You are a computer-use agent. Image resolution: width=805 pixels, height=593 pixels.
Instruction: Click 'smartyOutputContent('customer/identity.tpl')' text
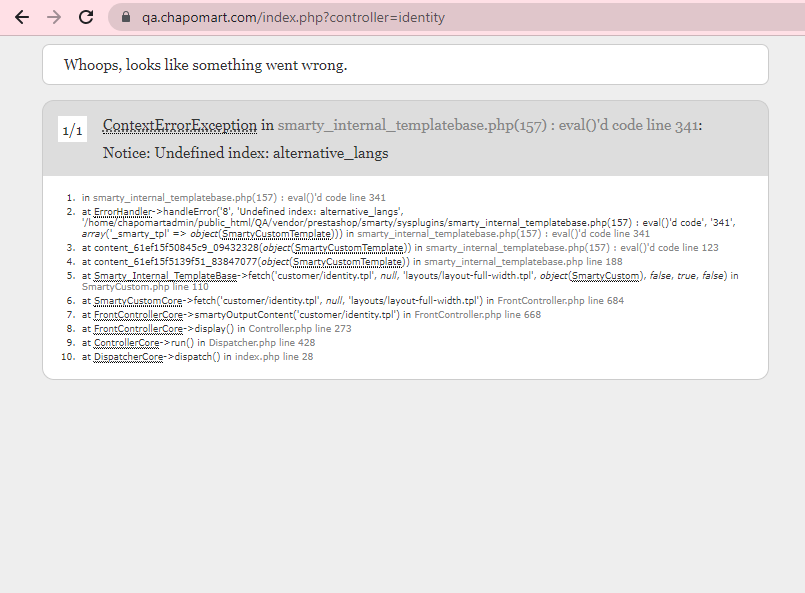[x=297, y=315]
